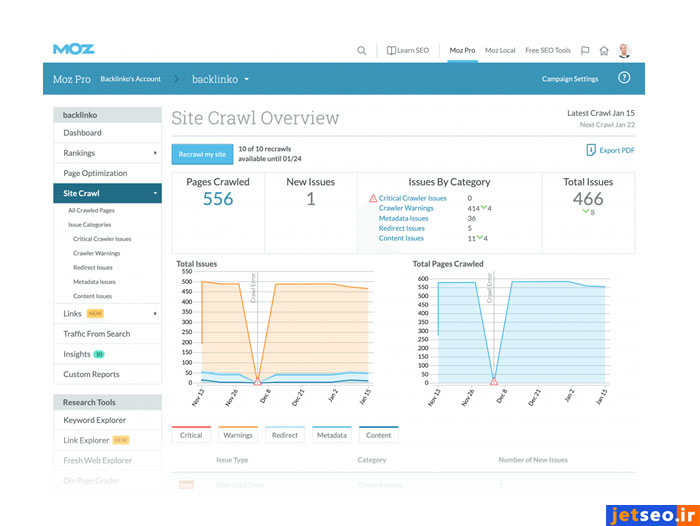
Task: Open the Critical Crawler Issues category link
Action: click(x=412, y=198)
